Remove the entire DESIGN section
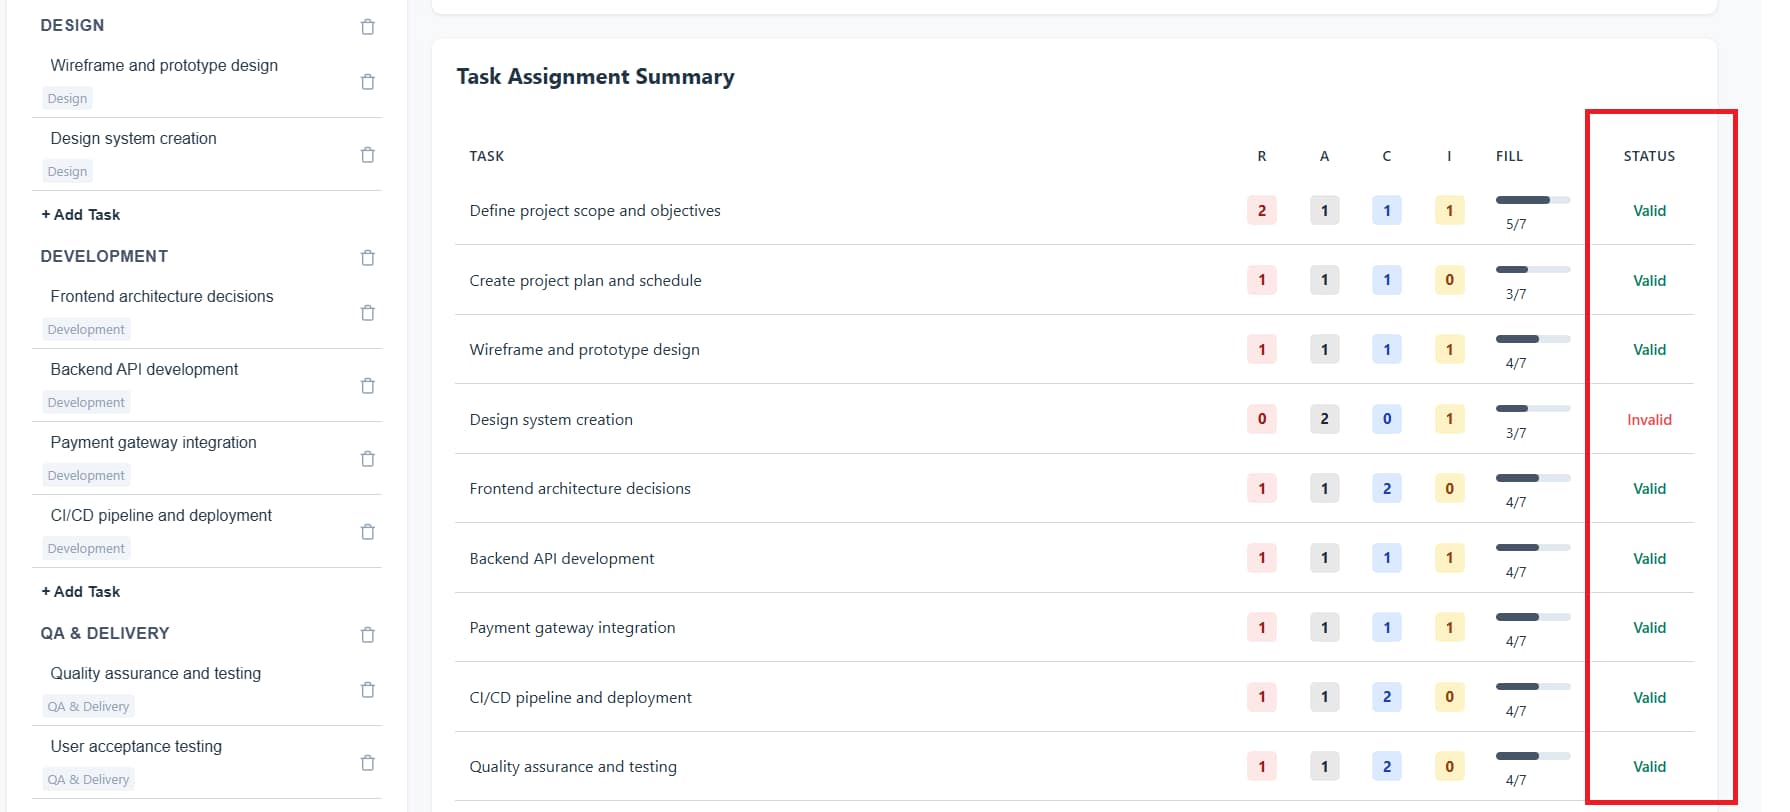This screenshot has height=812, width=1790. 367,27
